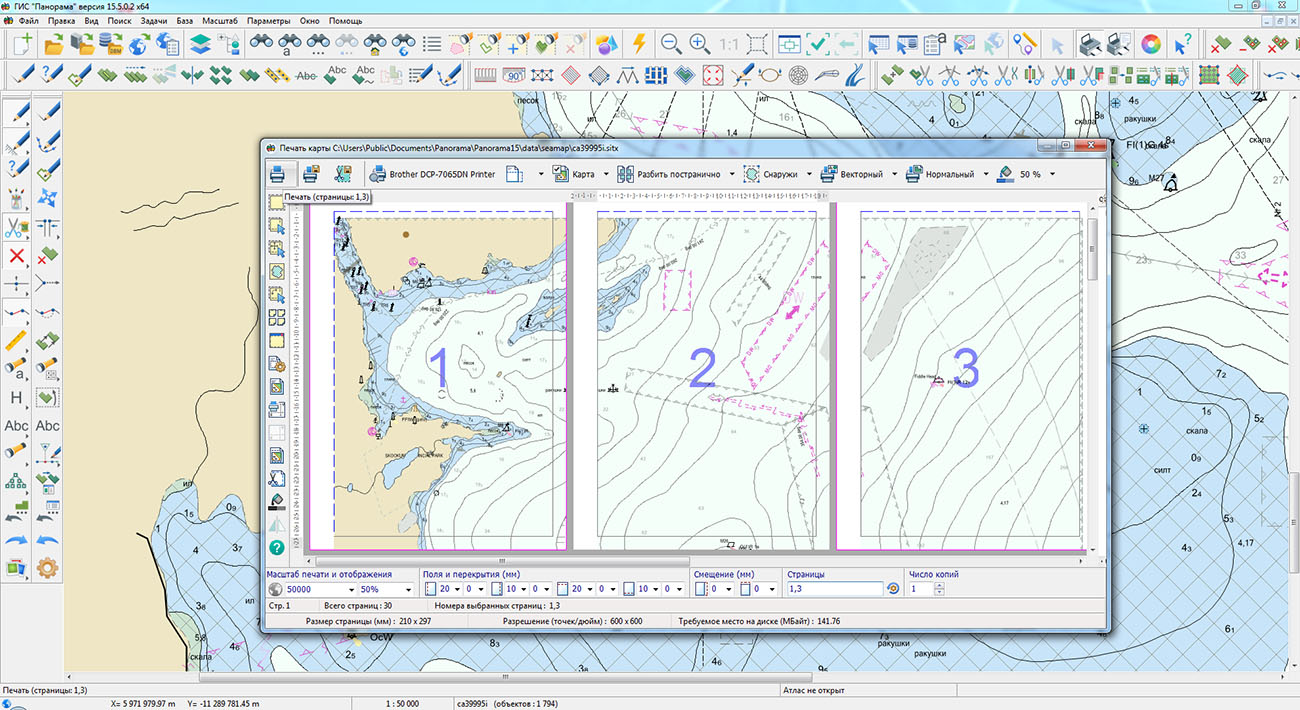1300x710 pixels.
Task: Expand the Разбить постранично dropdown
Action: (x=733, y=174)
